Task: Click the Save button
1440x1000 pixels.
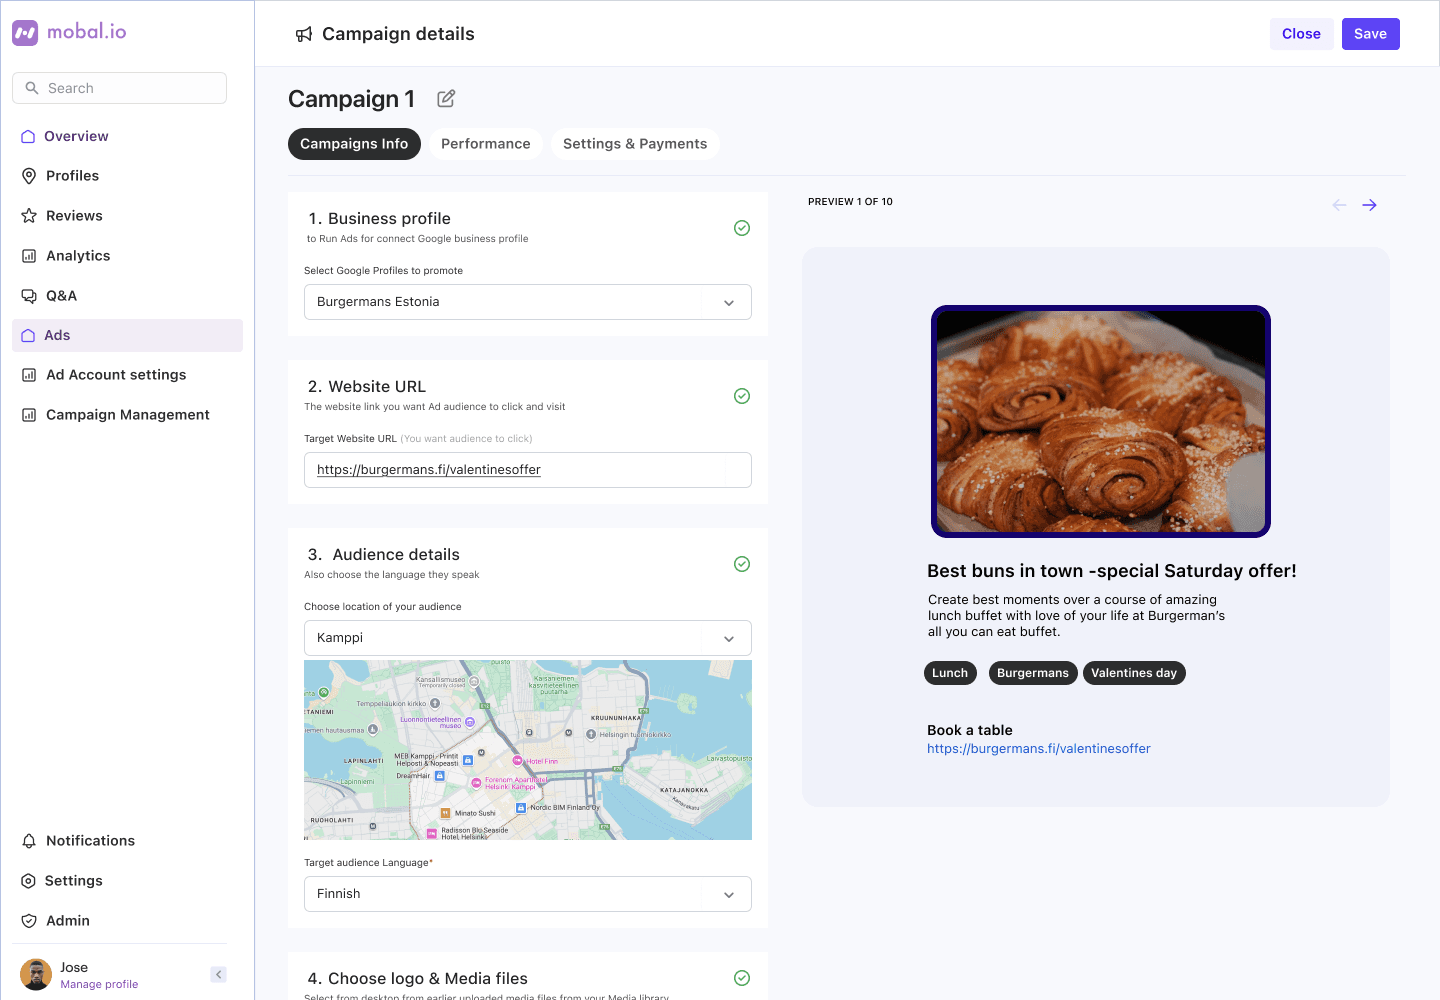Action: click(x=1370, y=34)
